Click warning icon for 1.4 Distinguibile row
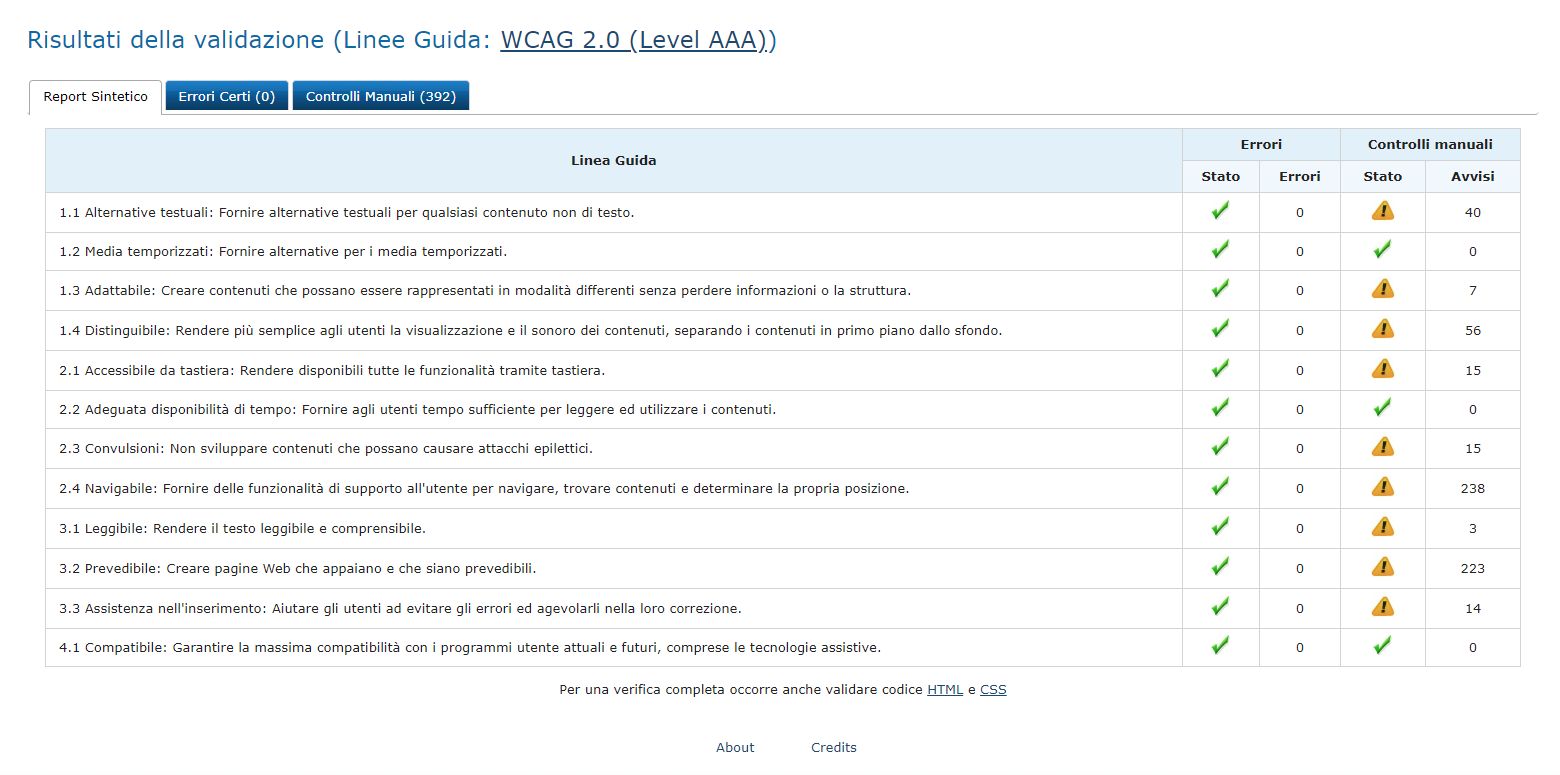1560x775 pixels. click(x=1382, y=329)
